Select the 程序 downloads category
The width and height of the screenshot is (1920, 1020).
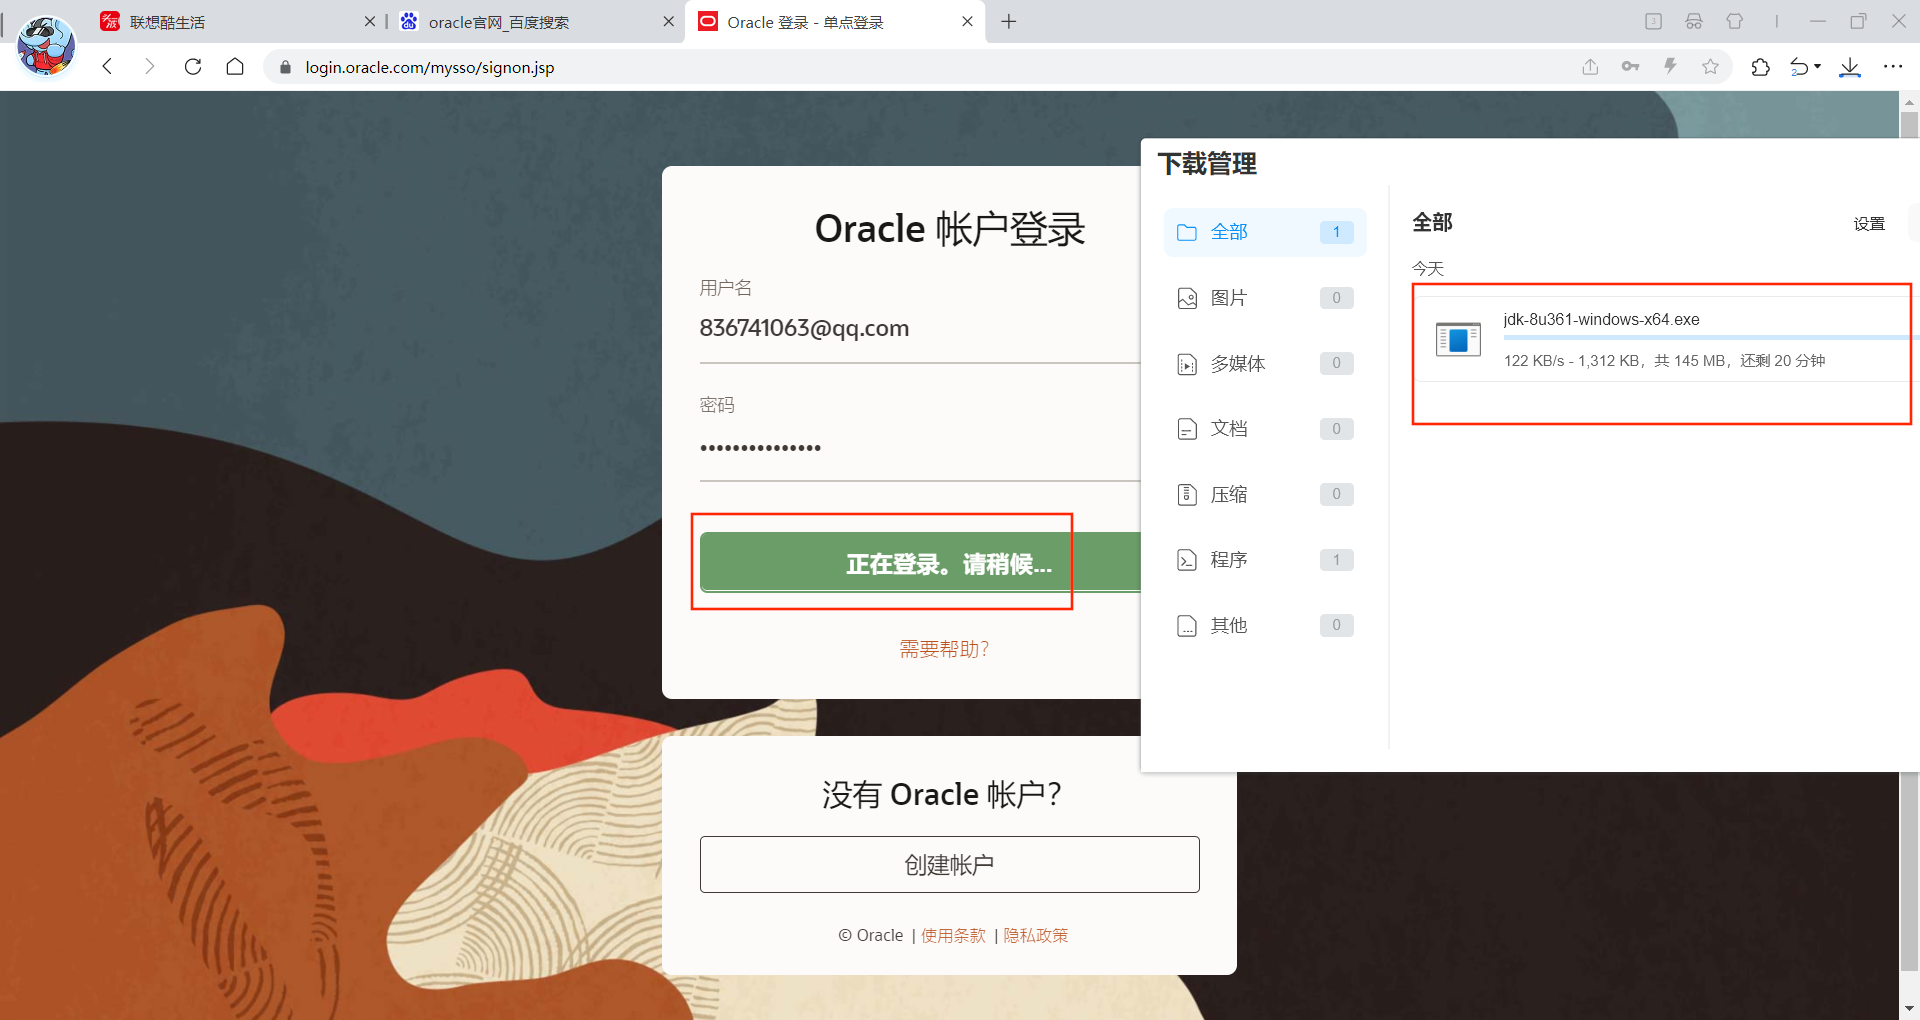tap(1262, 559)
